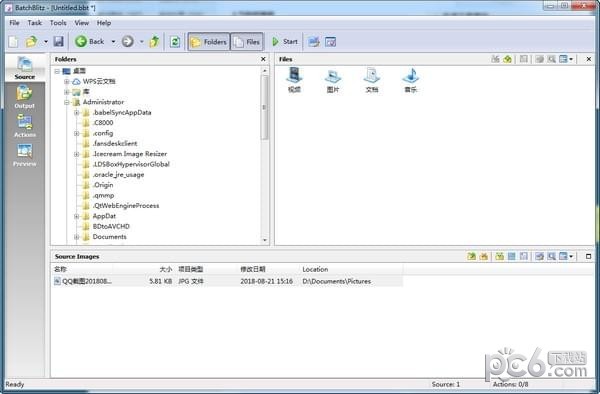Viewport: 600px width, 394px height.
Task: Open the Back history dropdown arrow
Action: [113, 42]
